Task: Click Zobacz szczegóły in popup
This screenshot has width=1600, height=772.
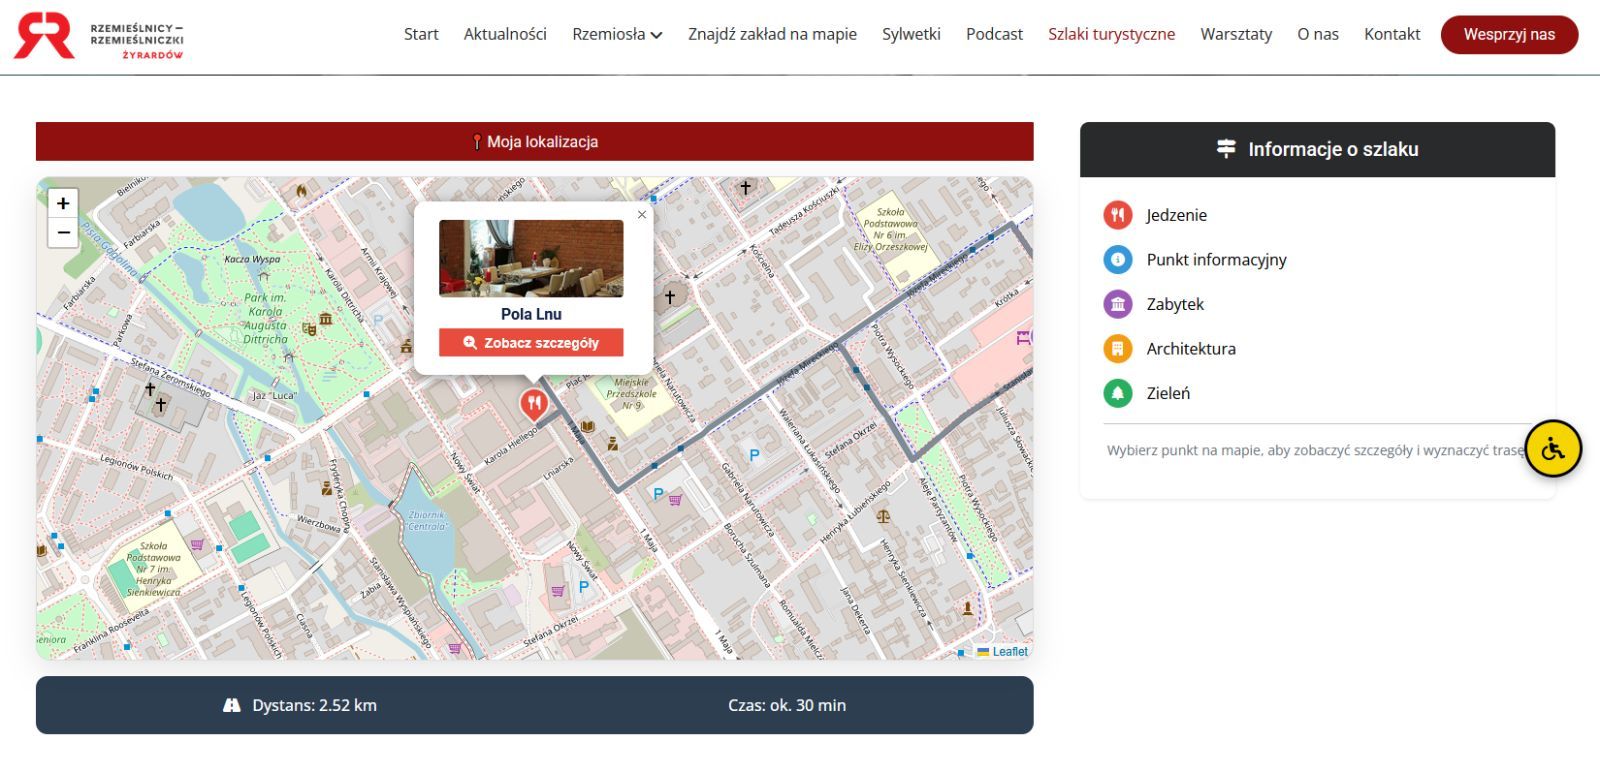Action: coord(531,343)
